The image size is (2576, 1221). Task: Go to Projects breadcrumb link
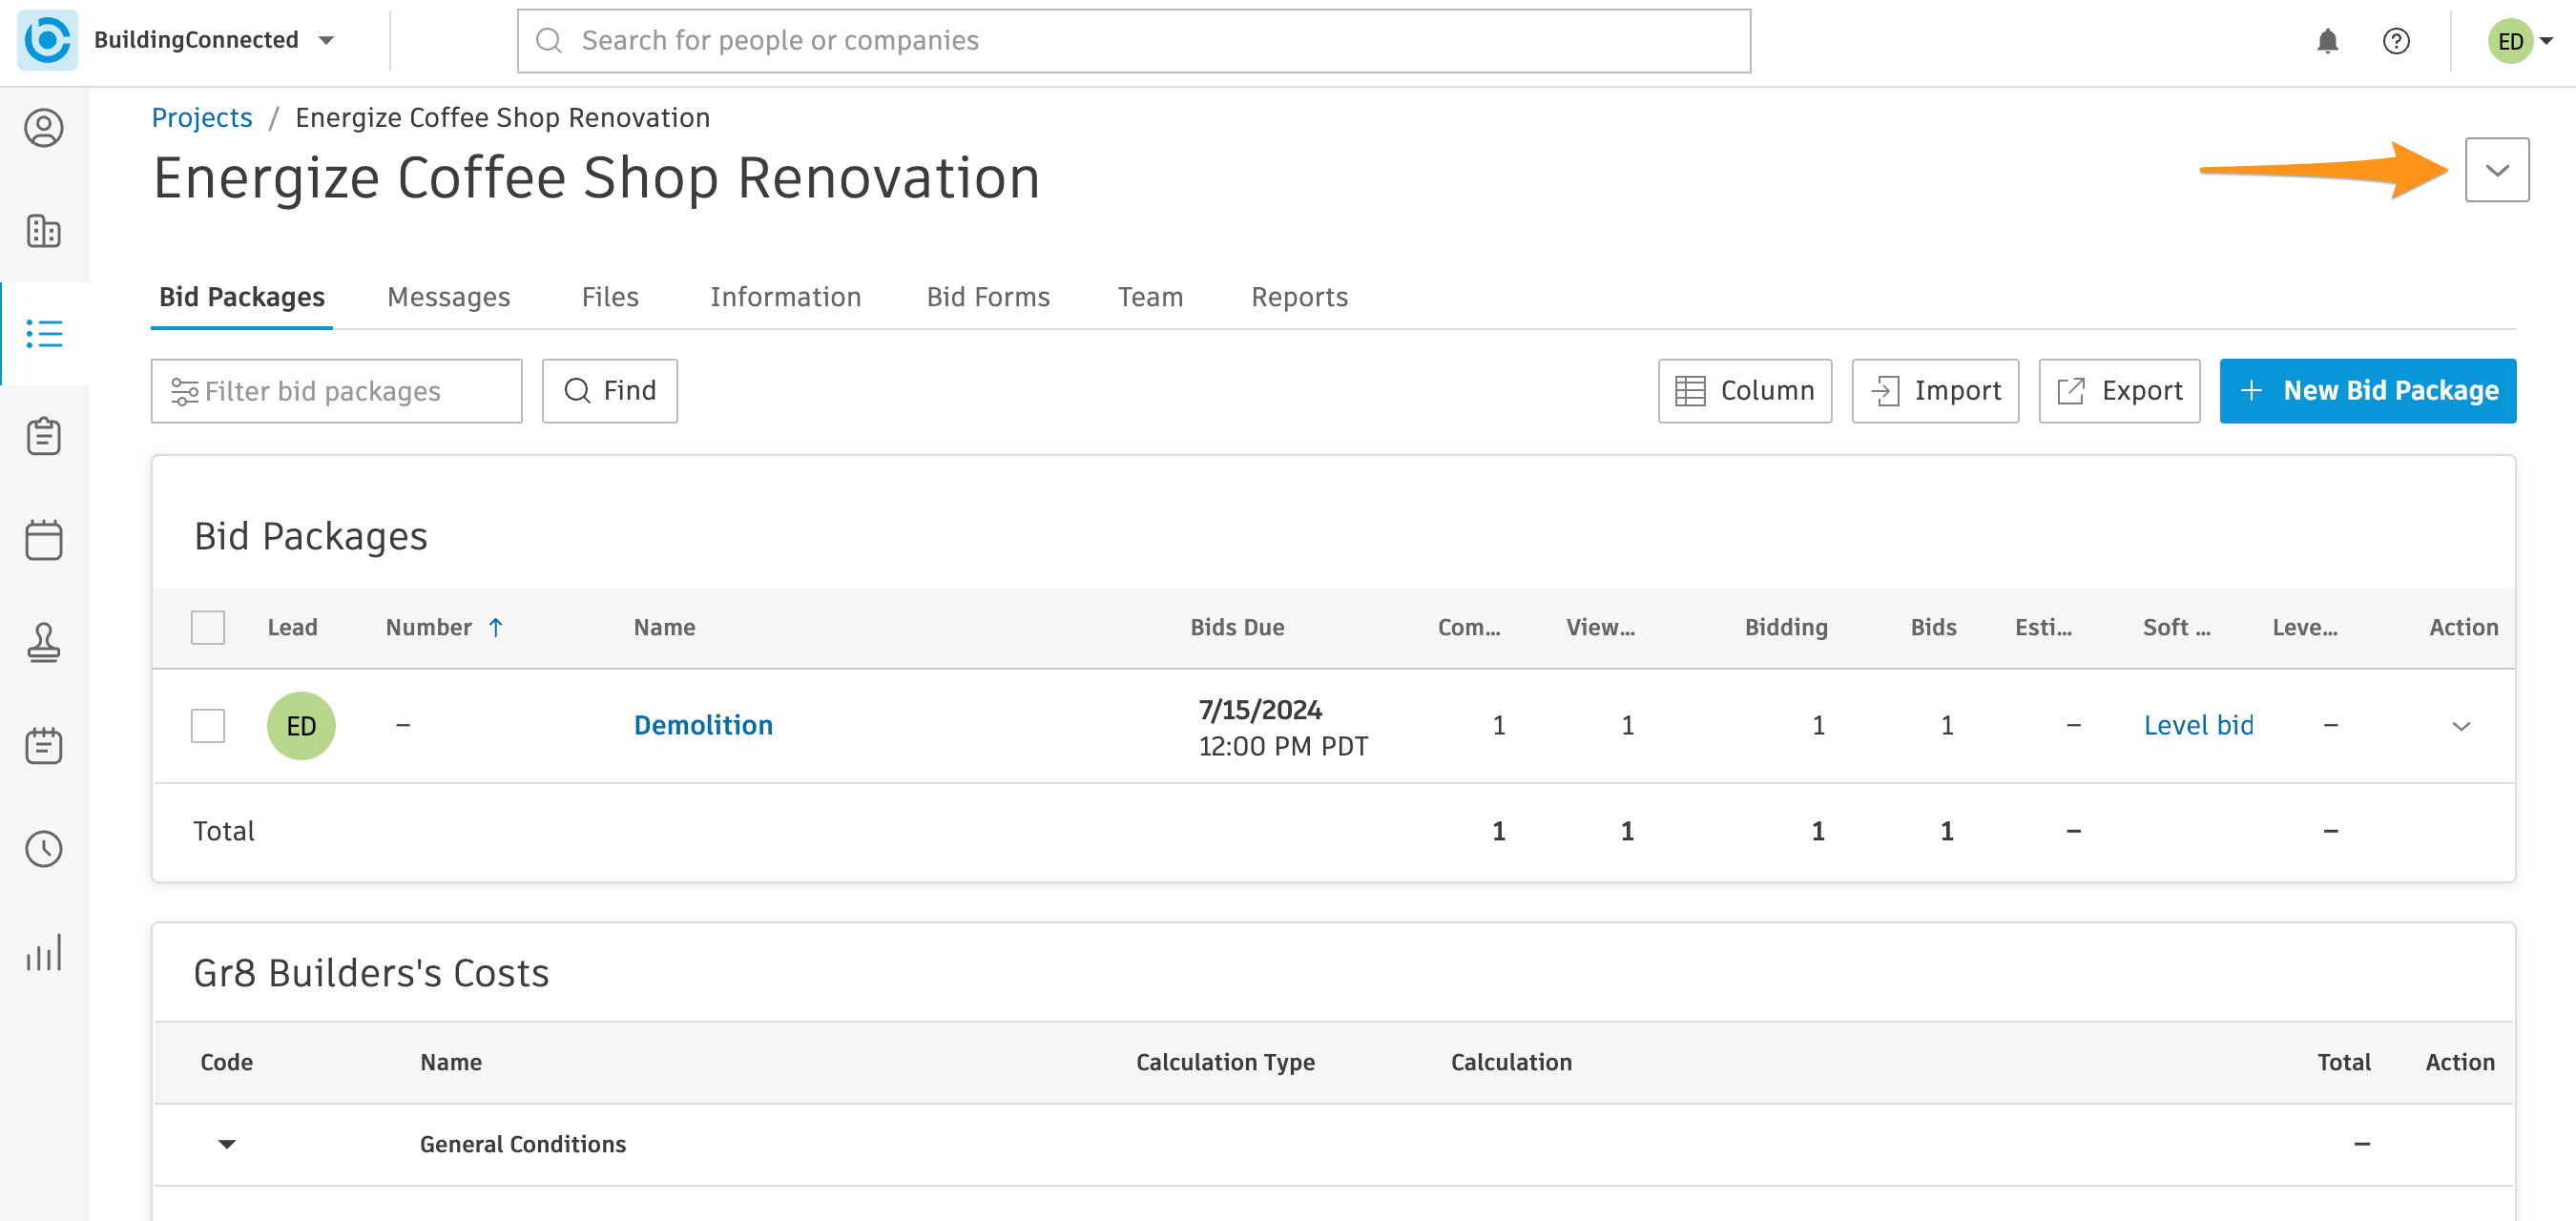coord(202,118)
